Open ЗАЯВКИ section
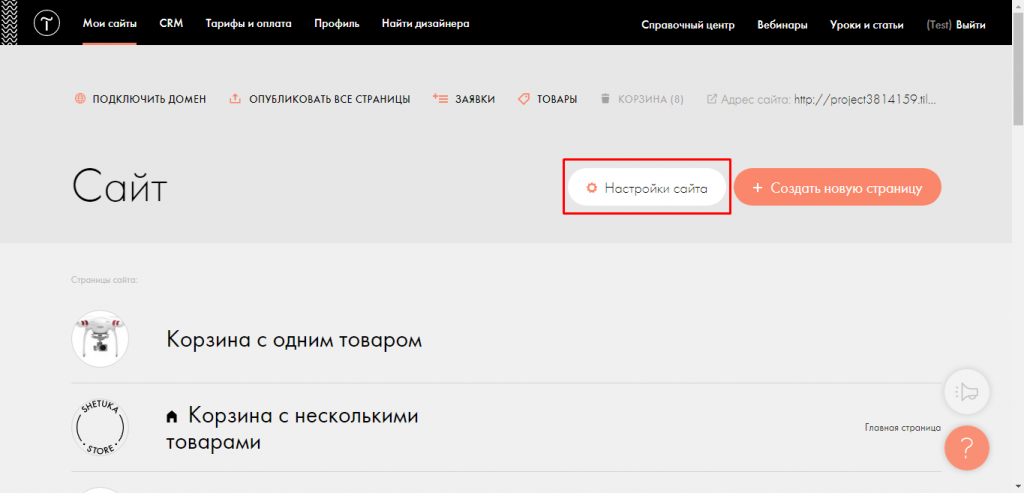Image resolution: width=1024 pixels, height=493 pixels. tap(475, 99)
